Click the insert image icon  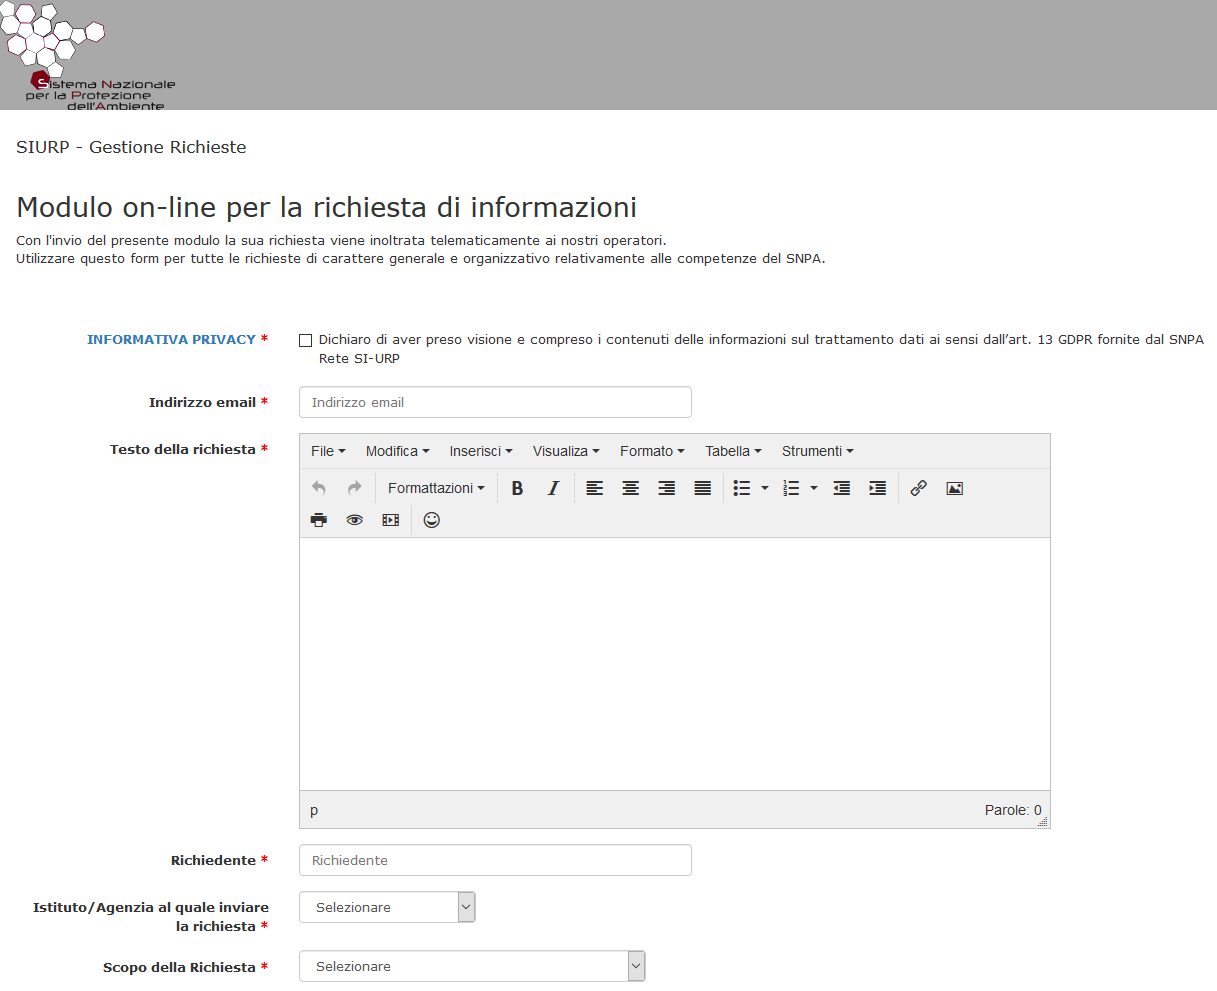954,488
